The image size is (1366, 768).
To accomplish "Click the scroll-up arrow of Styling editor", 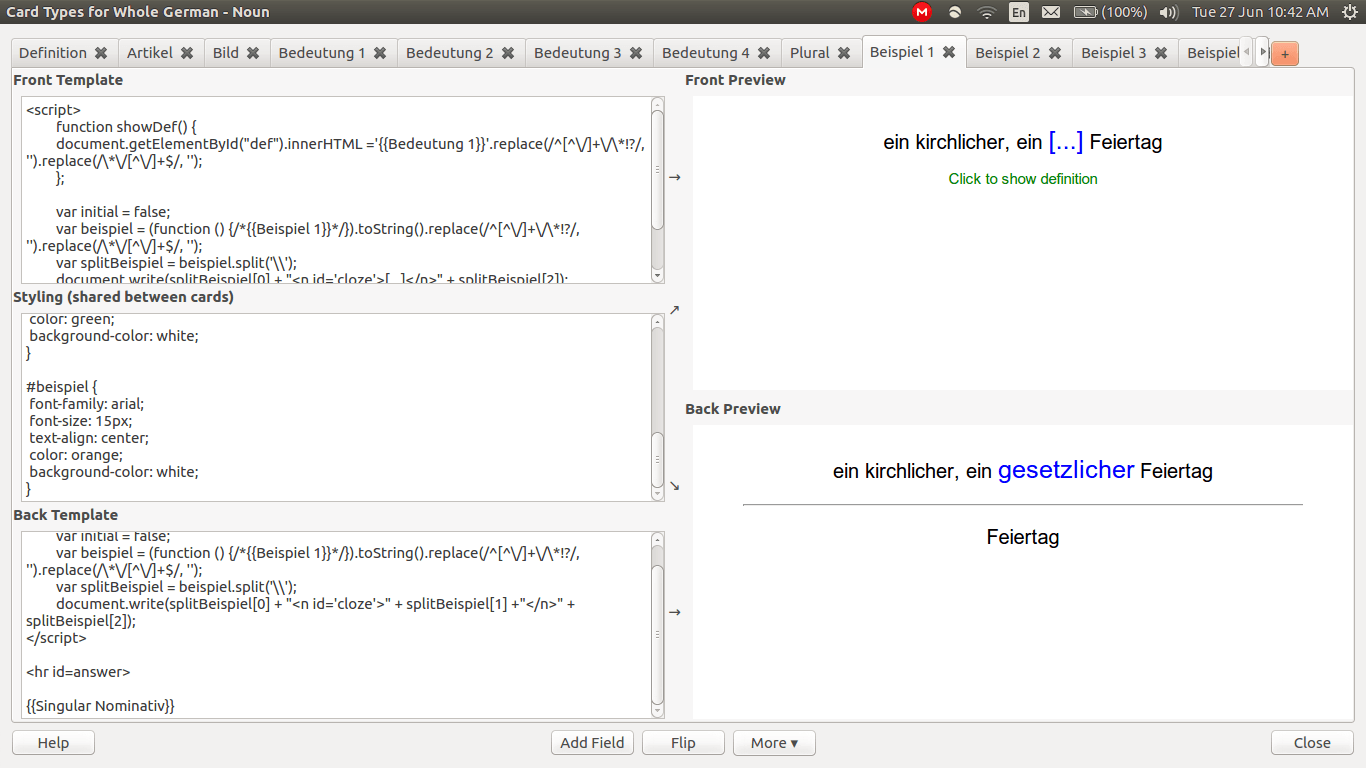I will pos(657,321).
